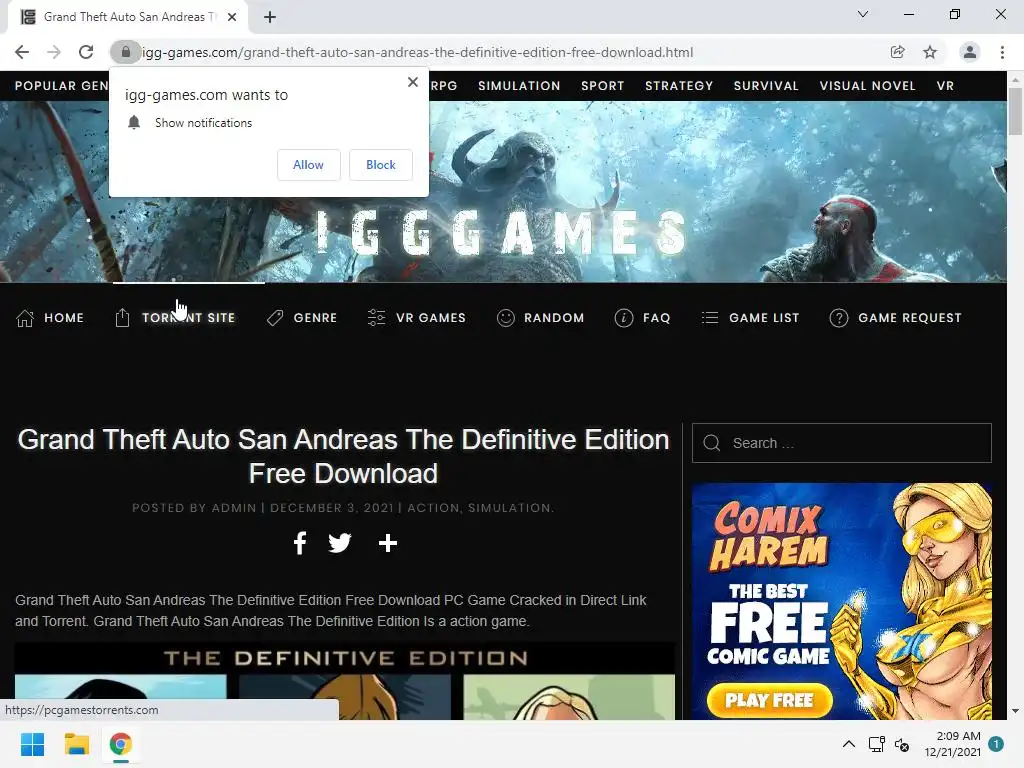Open the notification center badge
This screenshot has height=768, width=1024.
click(996, 743)
